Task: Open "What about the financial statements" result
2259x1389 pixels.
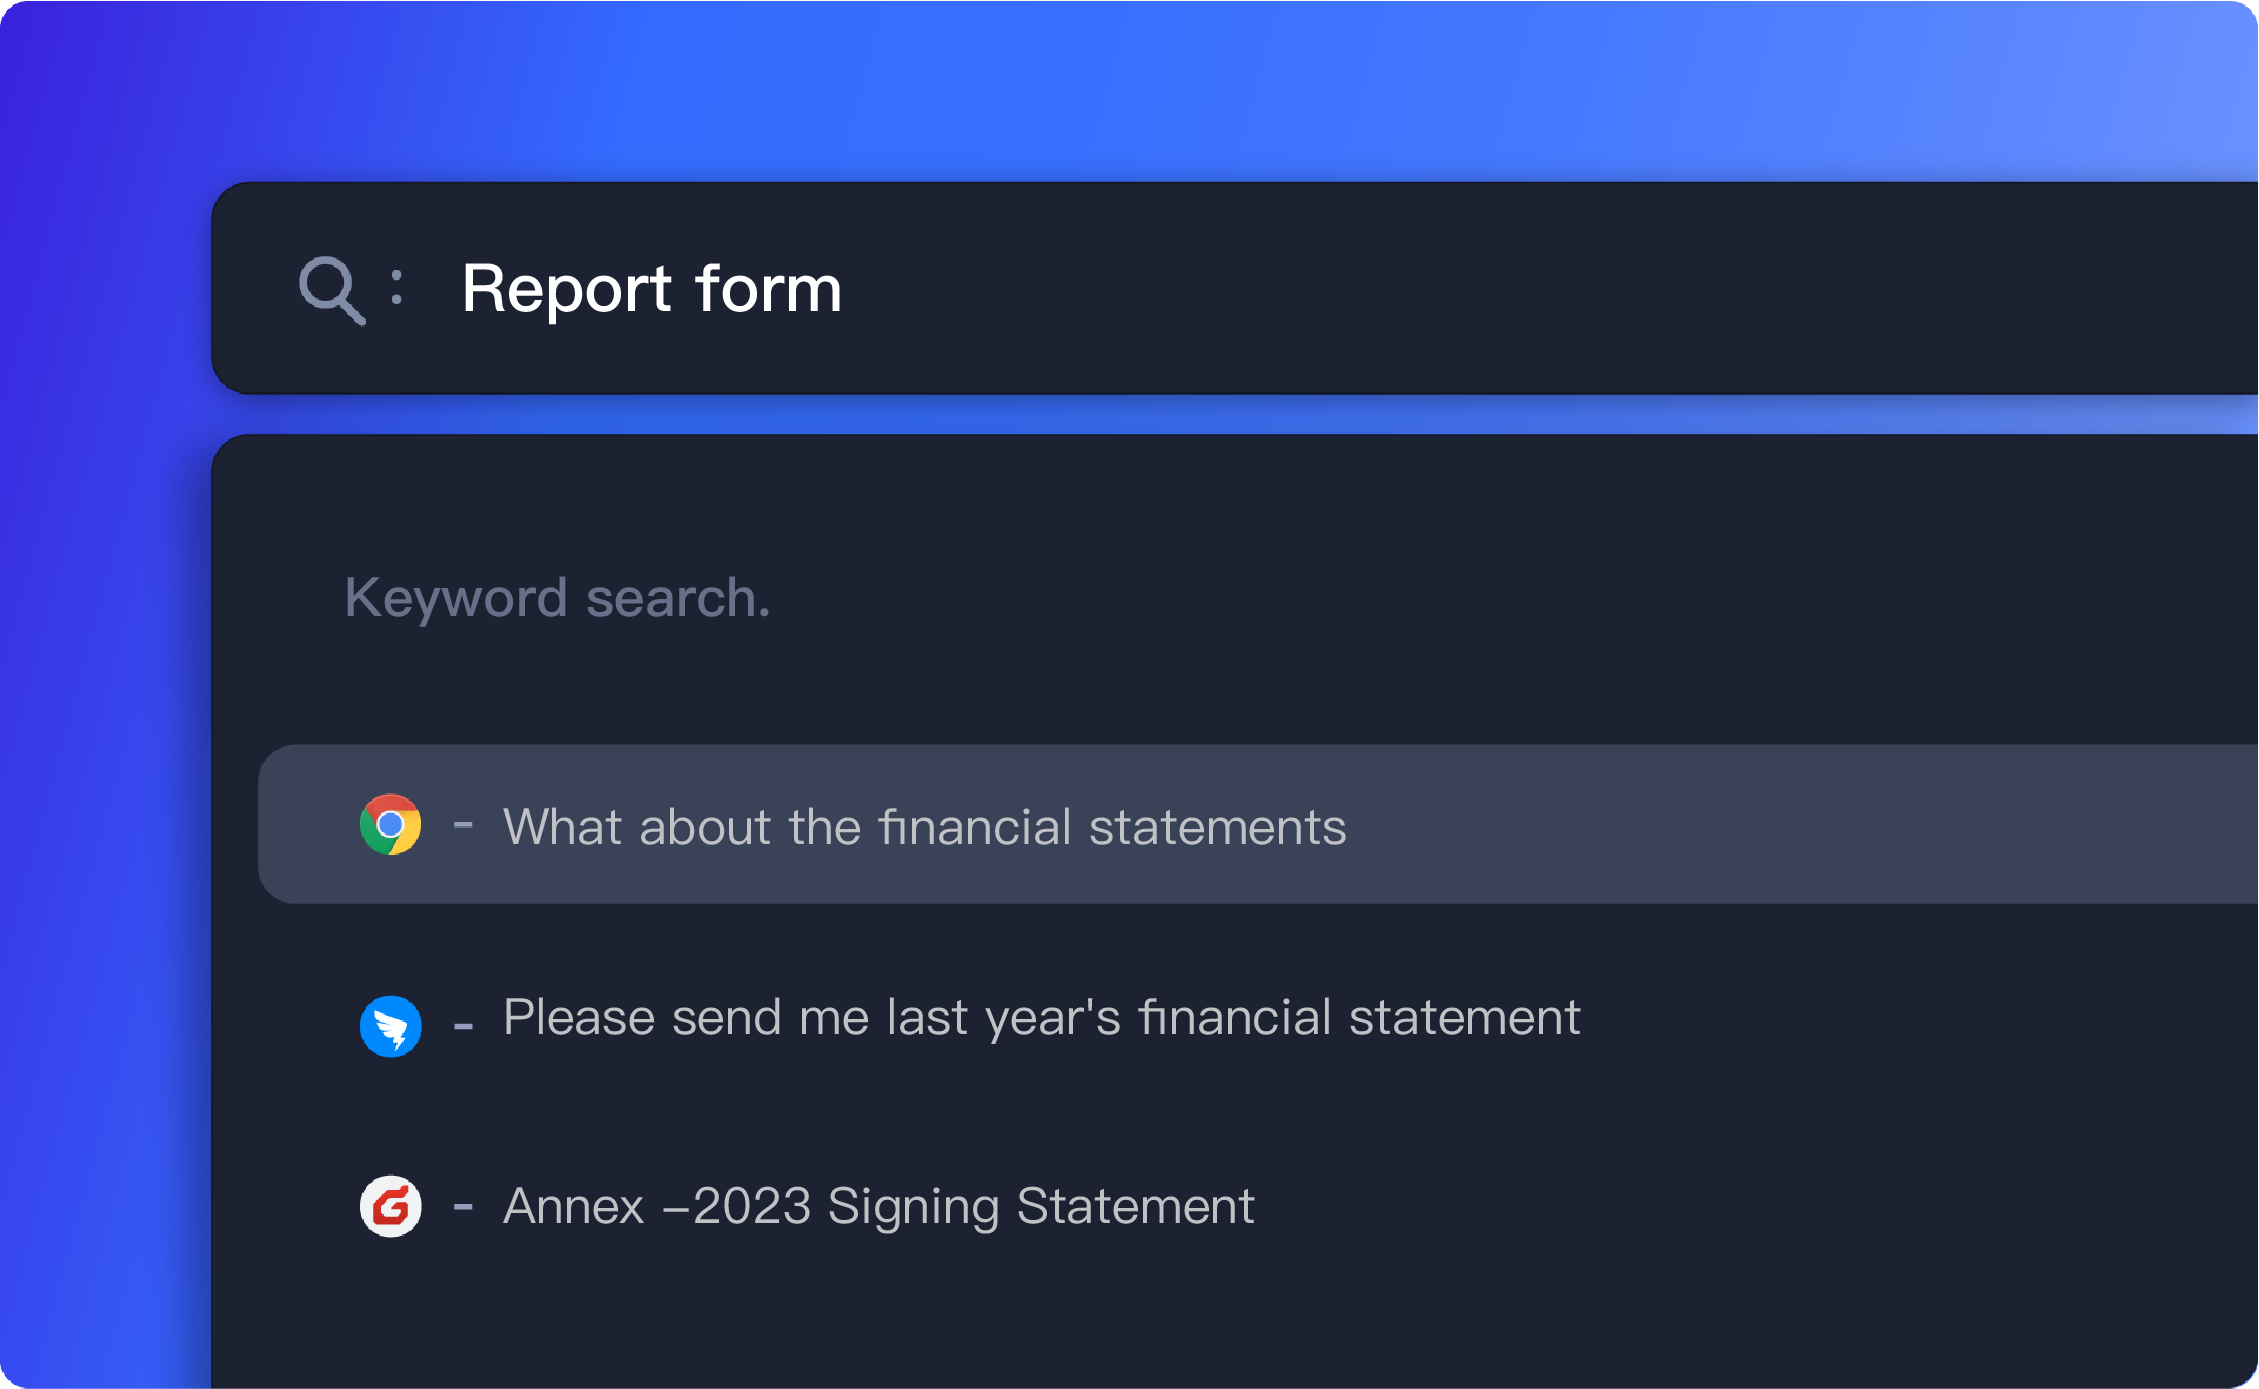Action: click(924, 827)
